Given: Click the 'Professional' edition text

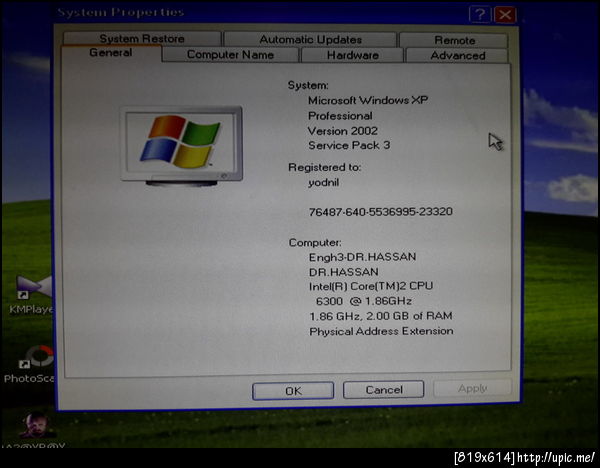Looking at the screenshot, I should (x=340, y=116).
